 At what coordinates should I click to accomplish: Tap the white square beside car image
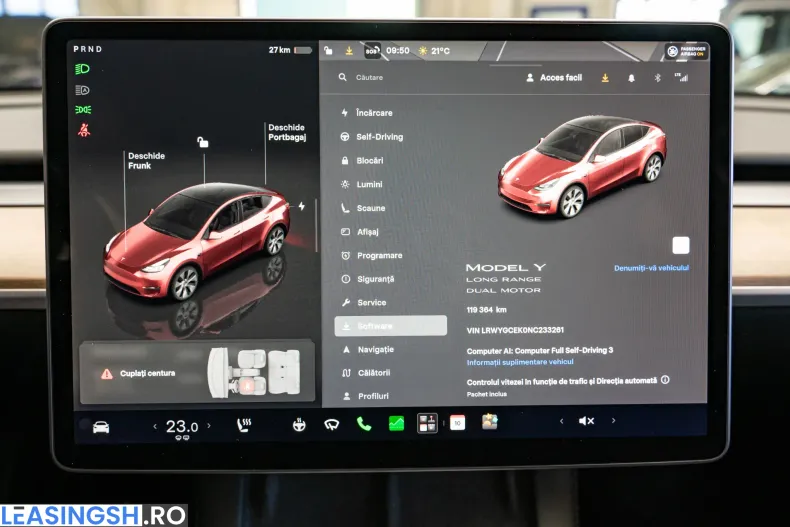[x=681, y=245]
